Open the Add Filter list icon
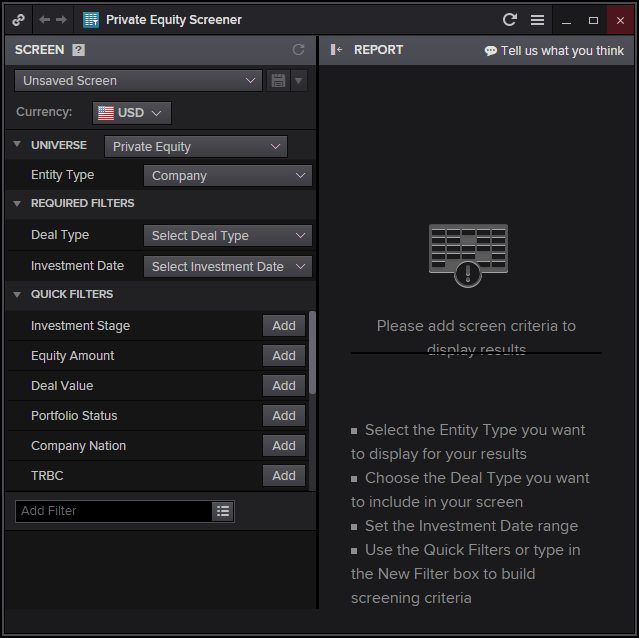Viewport: 639px width, 638px height. click(223, 511)
